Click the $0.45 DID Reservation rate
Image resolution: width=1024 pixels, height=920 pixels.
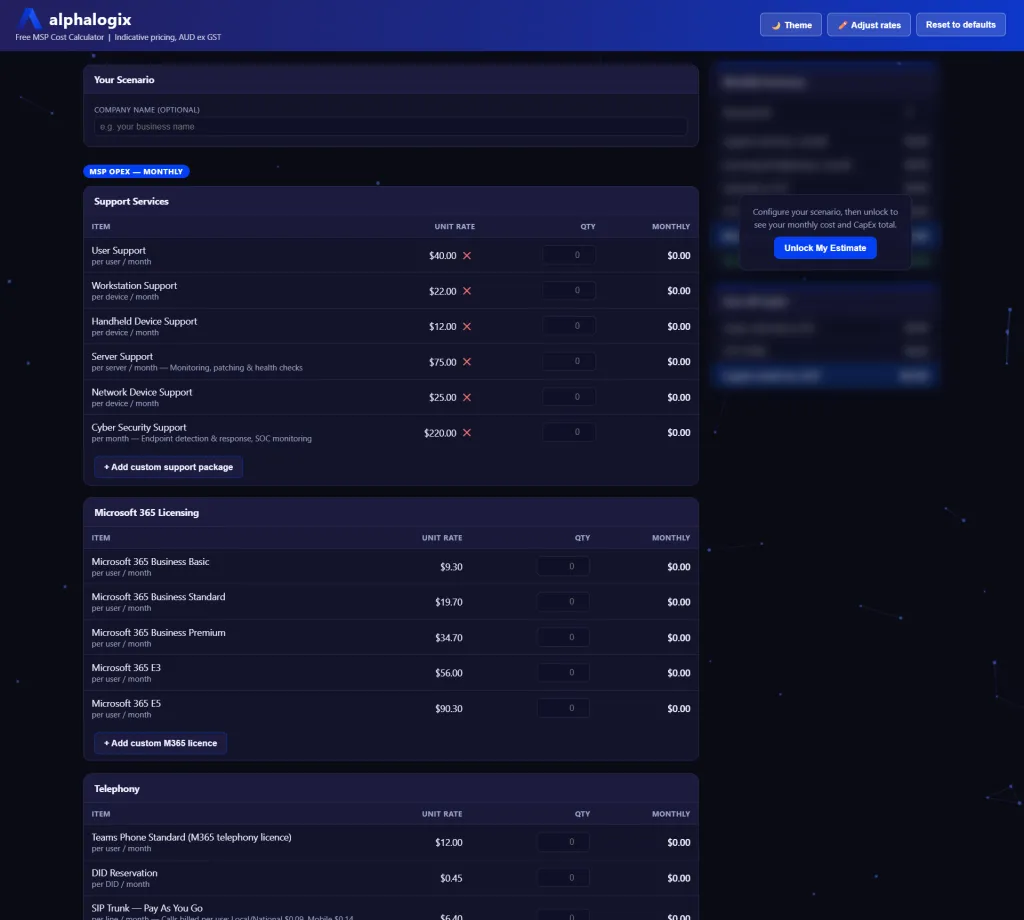pos(451,878)
